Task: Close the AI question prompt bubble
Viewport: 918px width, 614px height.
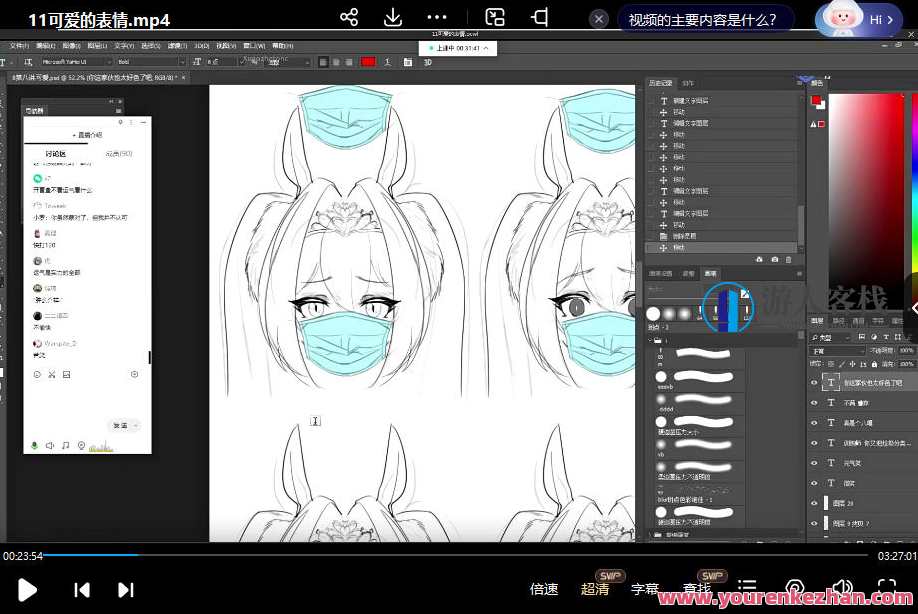Action: 598,19
